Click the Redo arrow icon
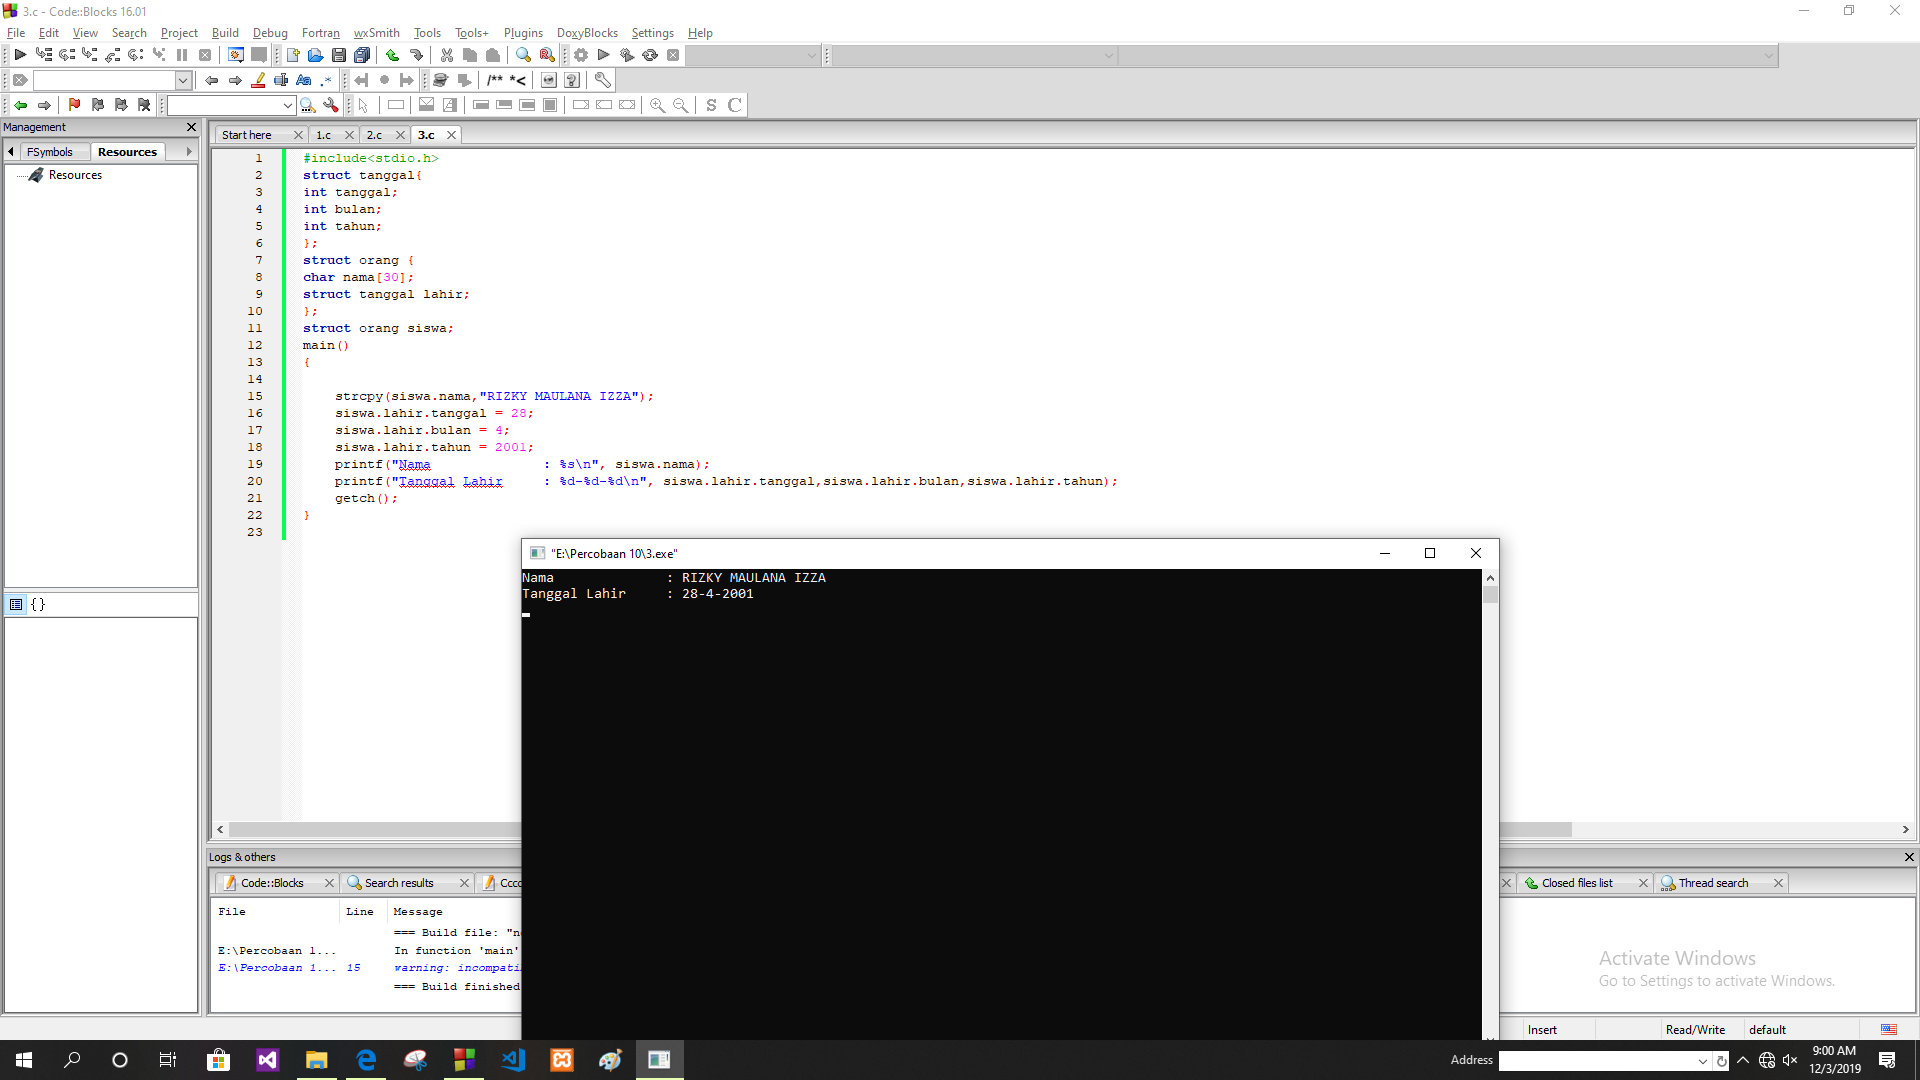1920x1080 pixels. pos(416,55)
